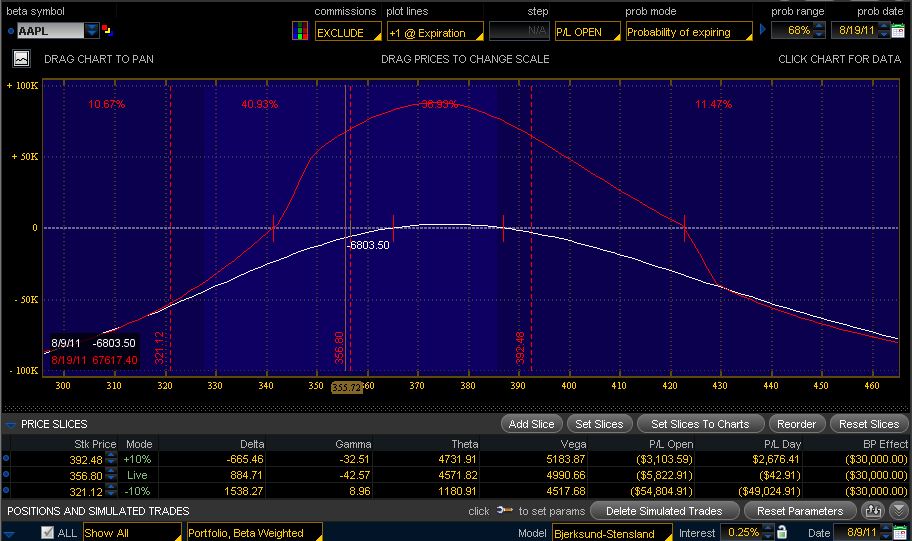Click the down-chevron beside the export icon
Screen dimensions: 912x541
898,511
